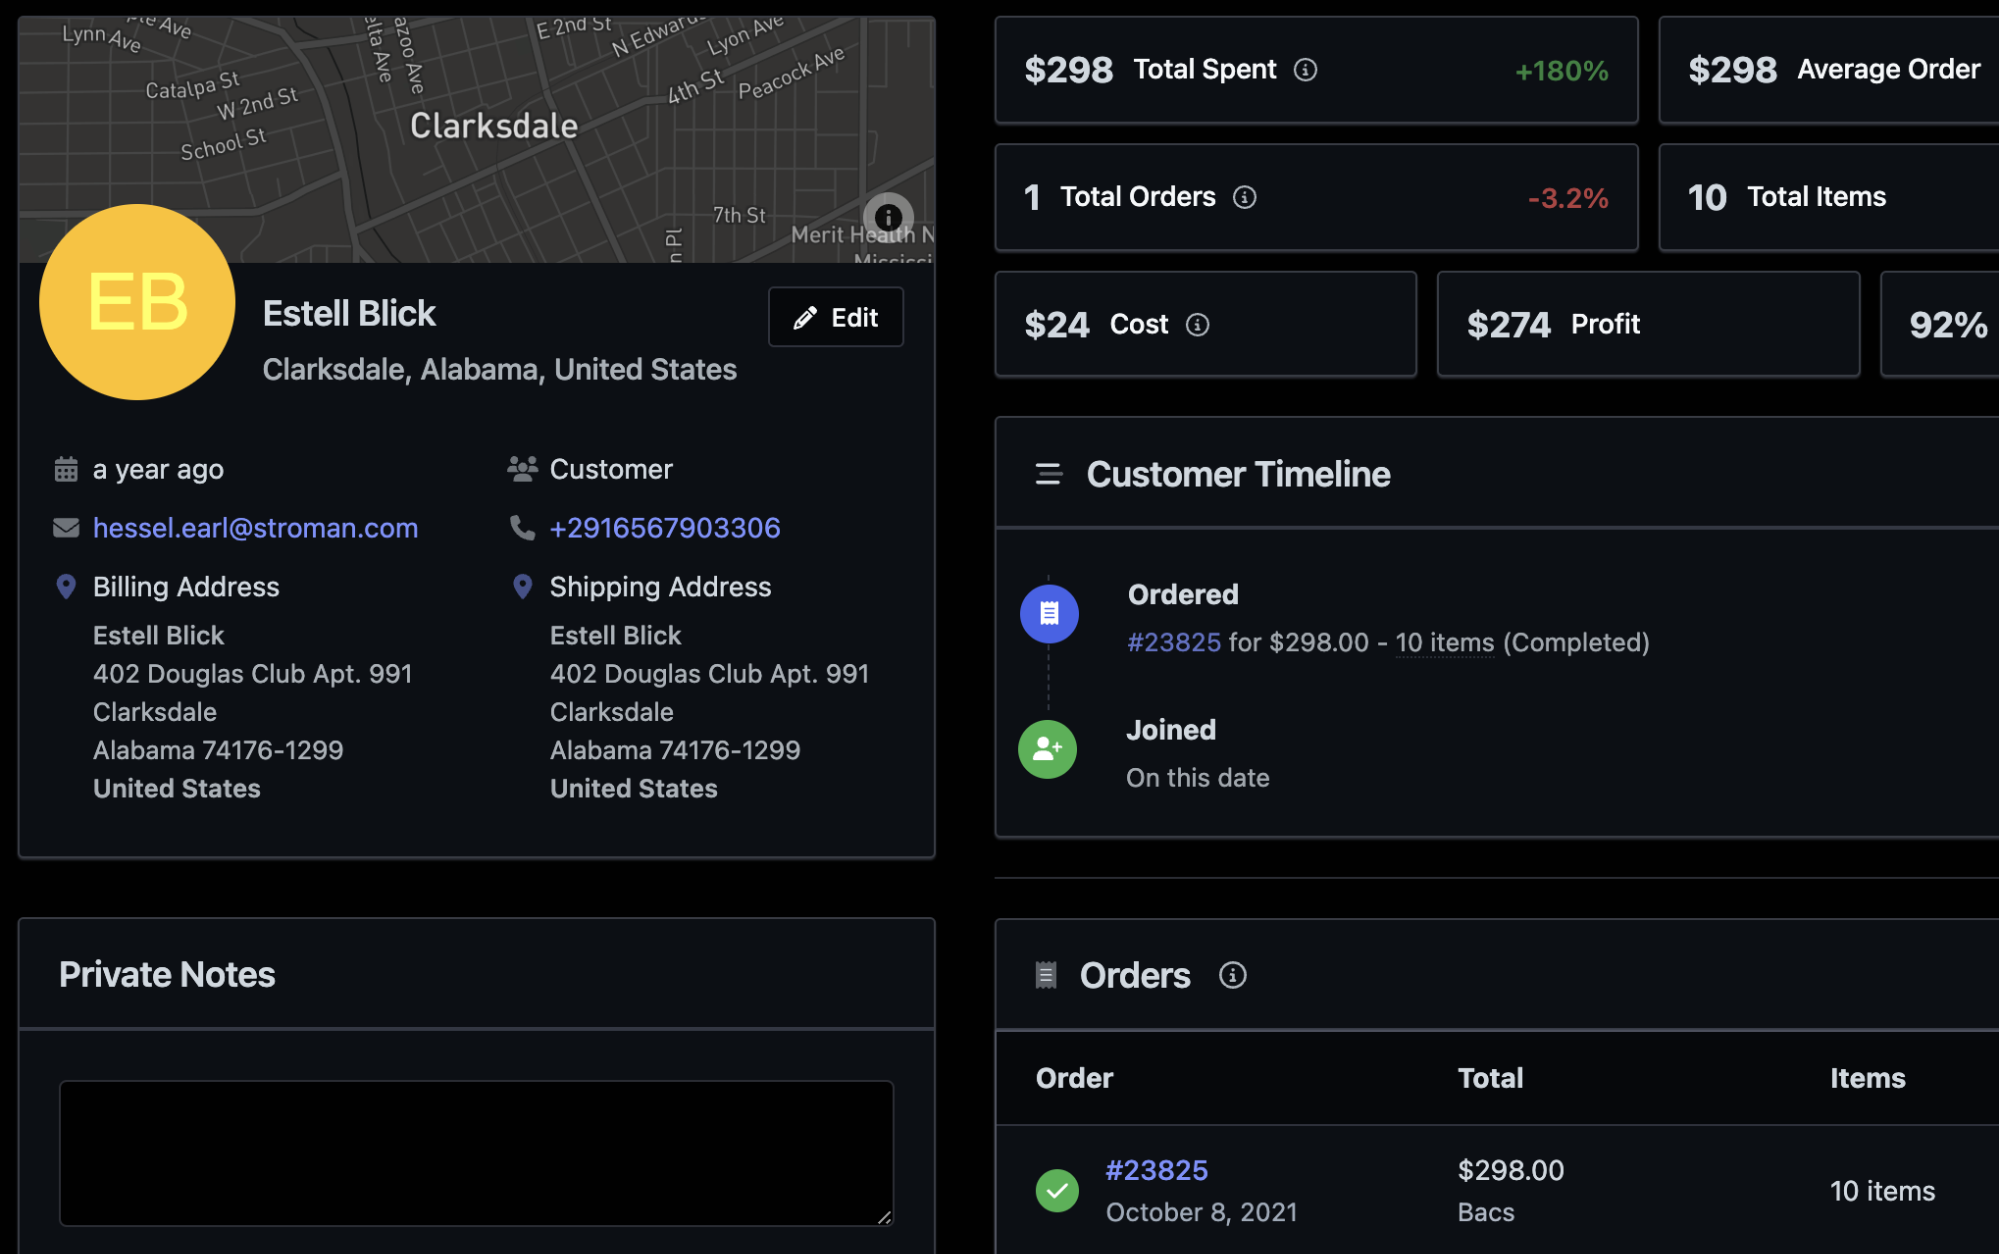Click the map attribution info icon
The image size is (1999, 1254).
[x=887, y=216]
